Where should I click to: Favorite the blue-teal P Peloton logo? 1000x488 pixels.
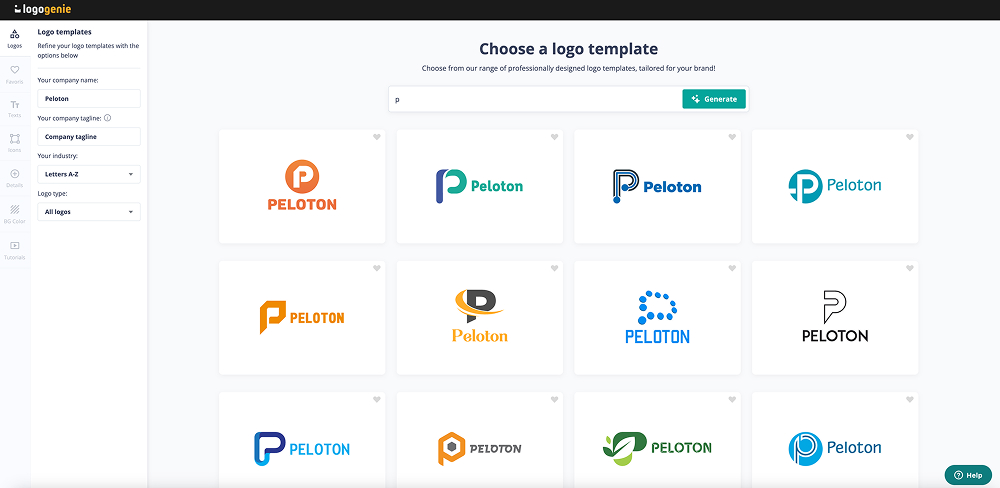(554, 137)
